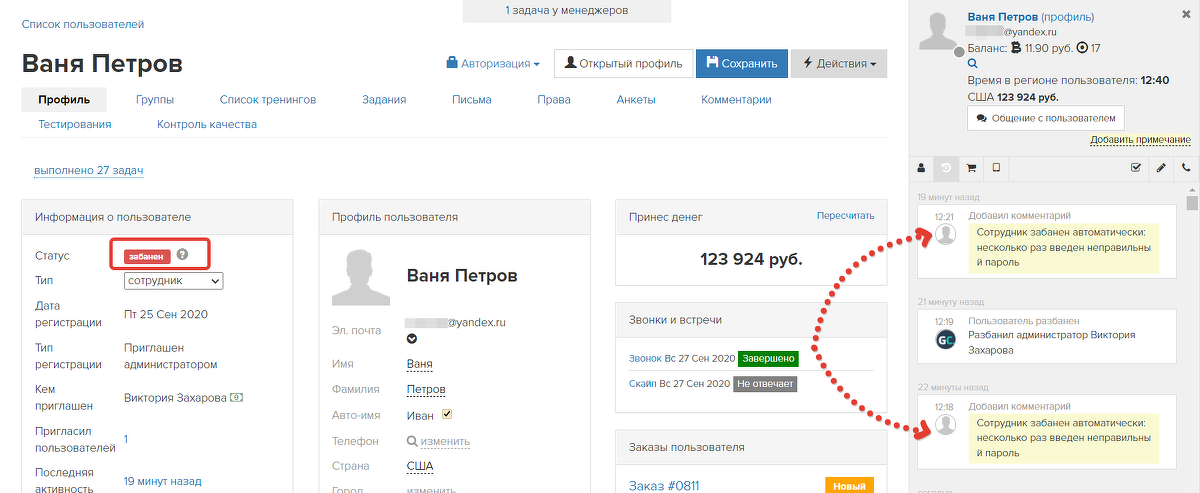Click the Новый order status badge

849,485
